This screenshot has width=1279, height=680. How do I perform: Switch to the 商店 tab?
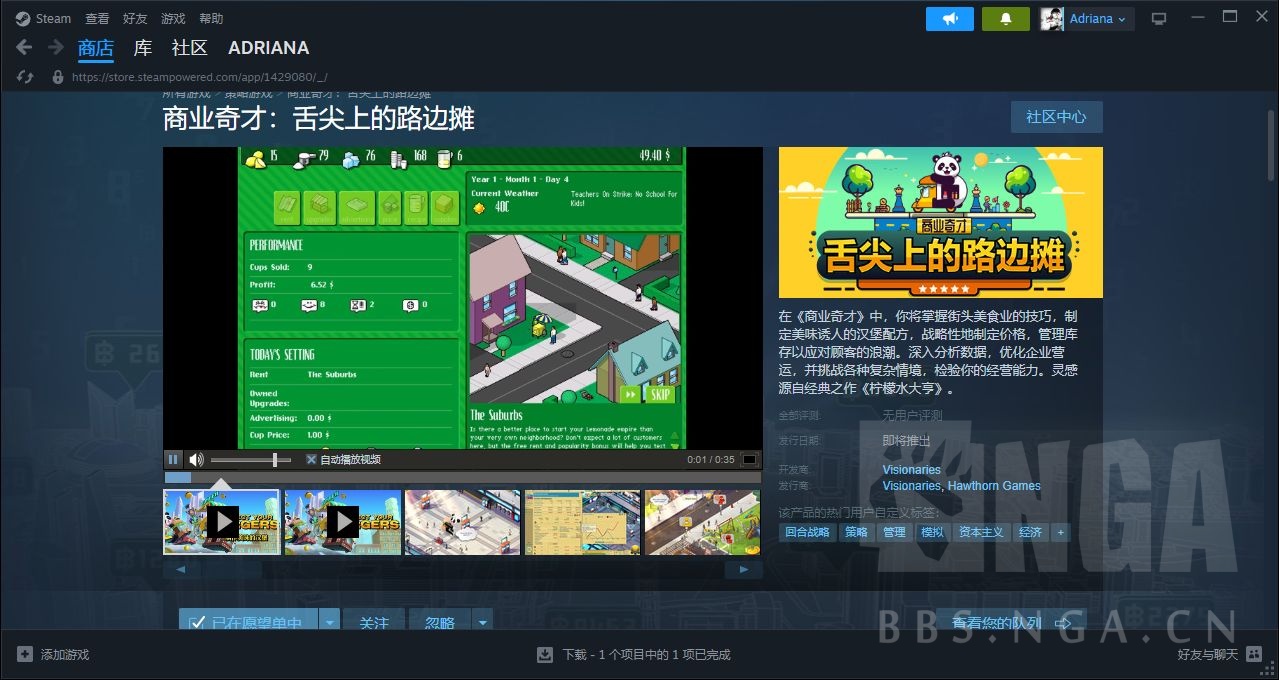[96, 48]
